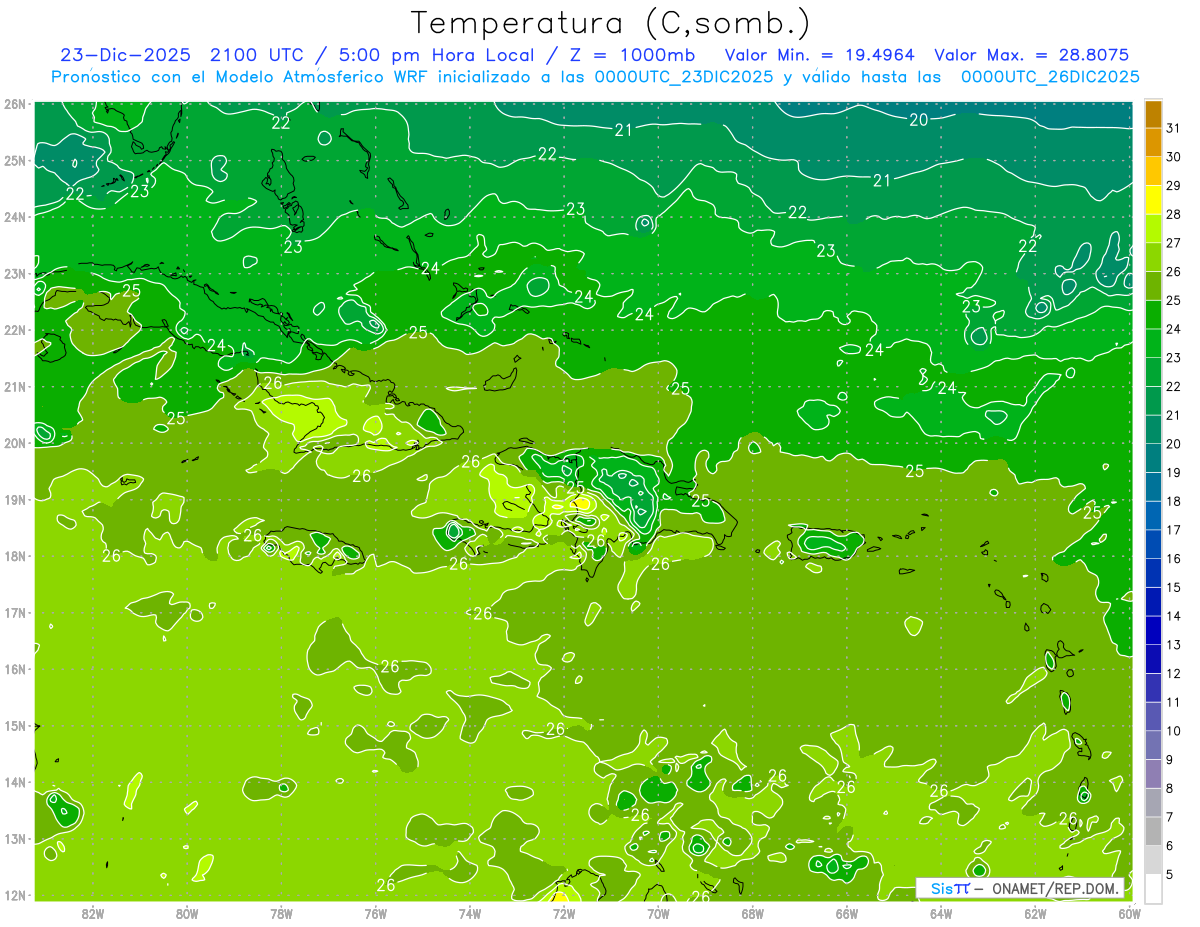Viewport: 1200px width, 927px height.
Task: Click the title "Temperatura (C,somb.)"
Action: pos(611,22)
